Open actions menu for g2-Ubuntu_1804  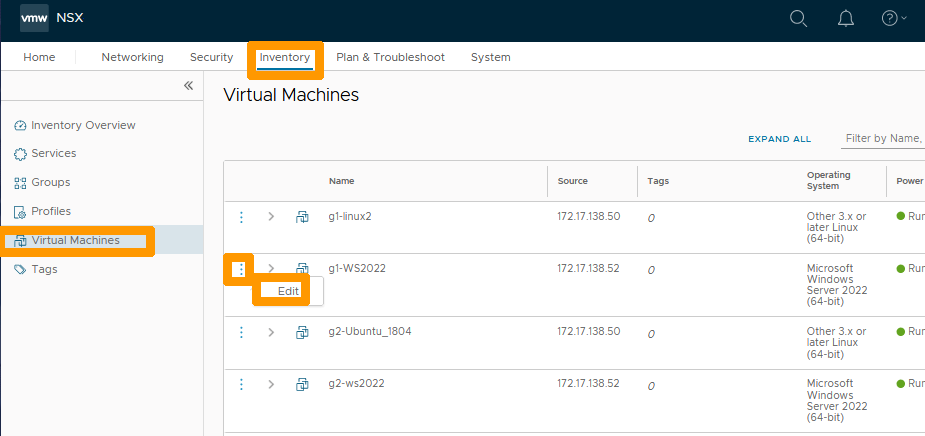coord(241,332)
